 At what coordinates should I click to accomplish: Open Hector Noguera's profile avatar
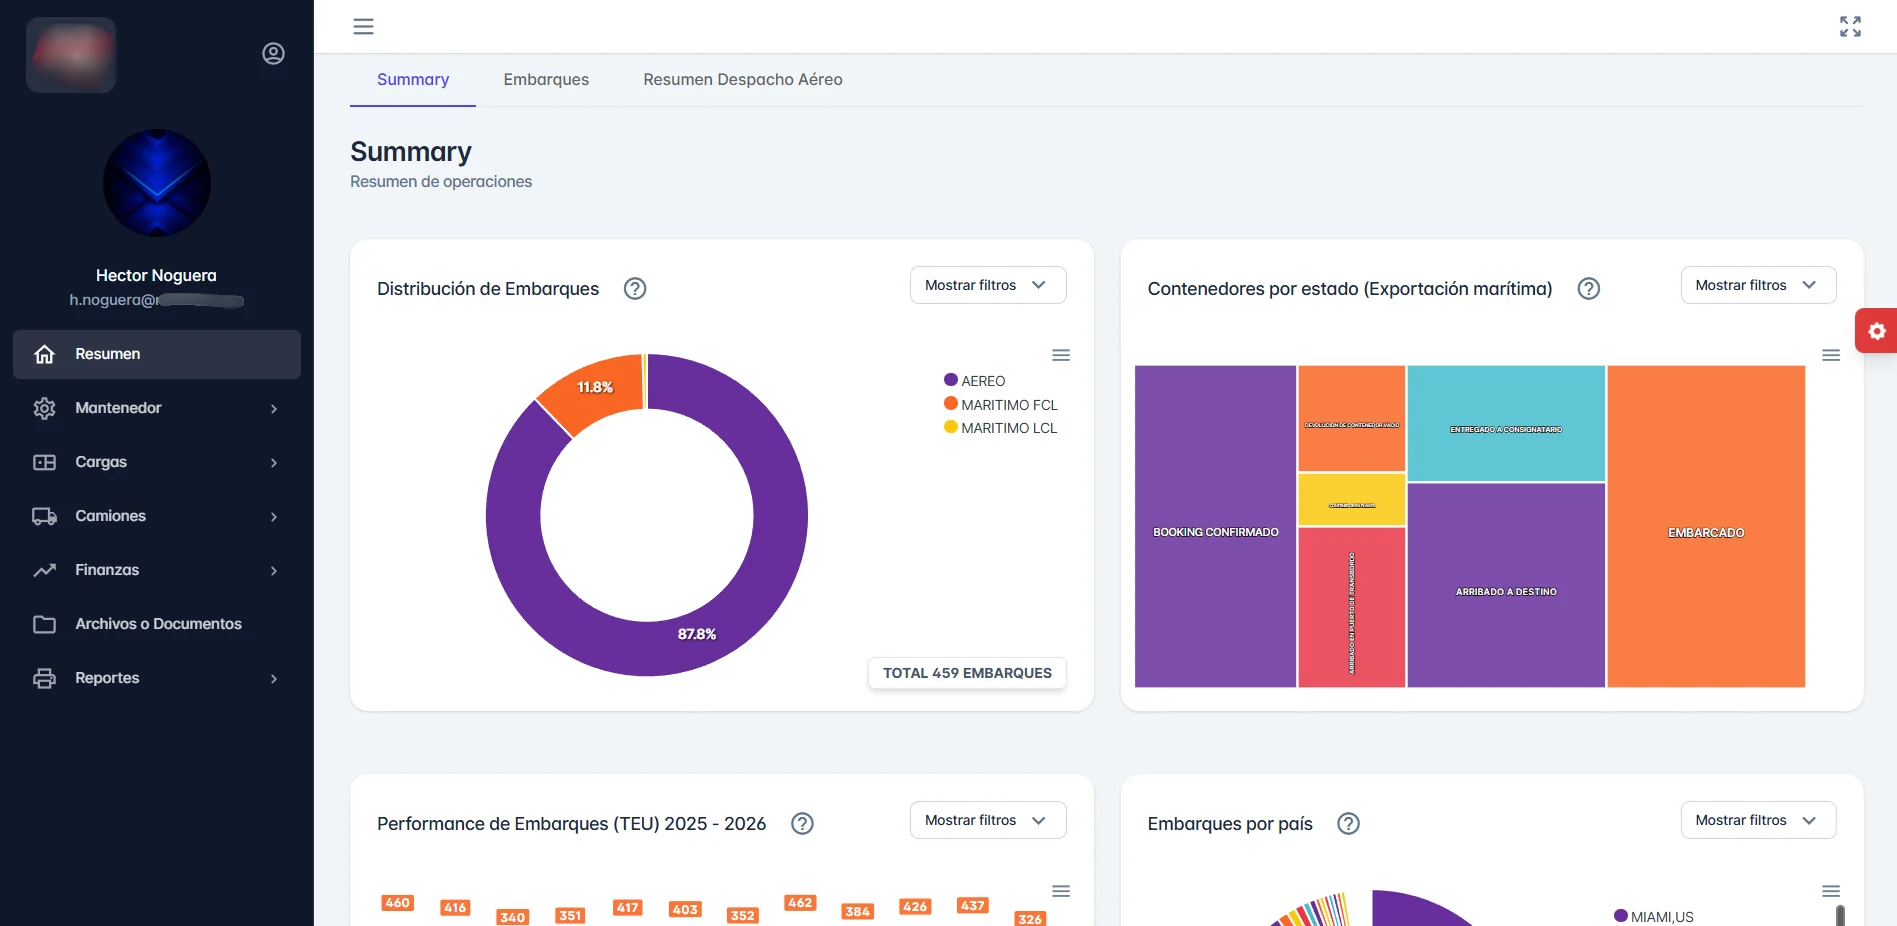coord(157,183)
